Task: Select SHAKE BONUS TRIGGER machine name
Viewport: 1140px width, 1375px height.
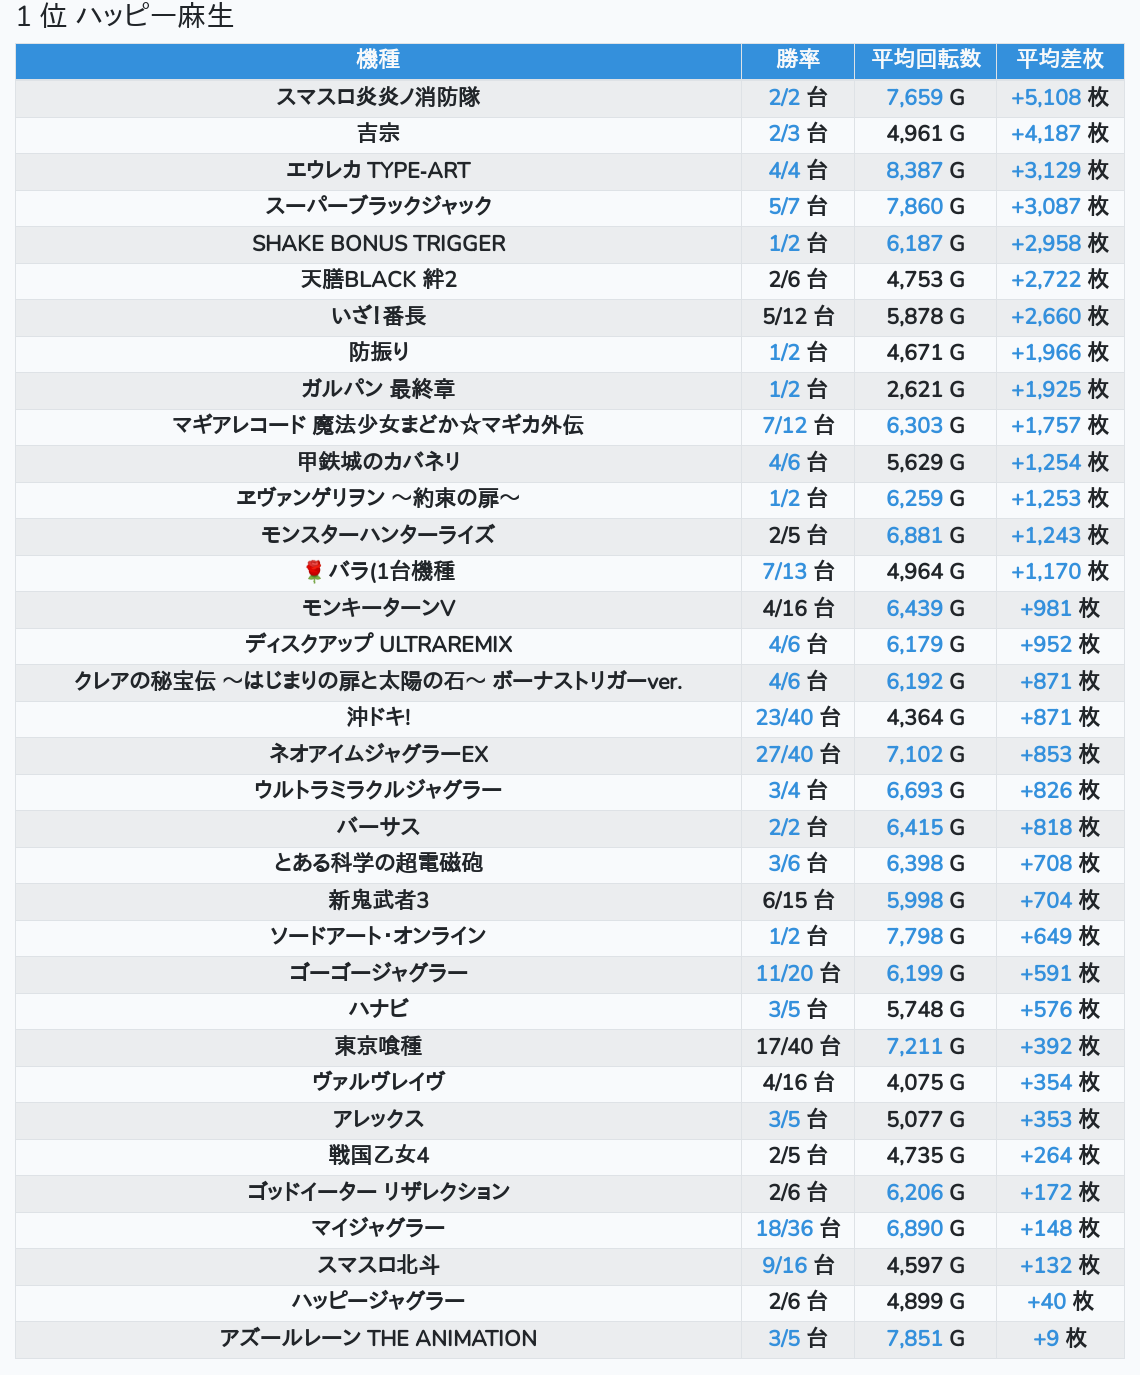Action: (378, 243)
